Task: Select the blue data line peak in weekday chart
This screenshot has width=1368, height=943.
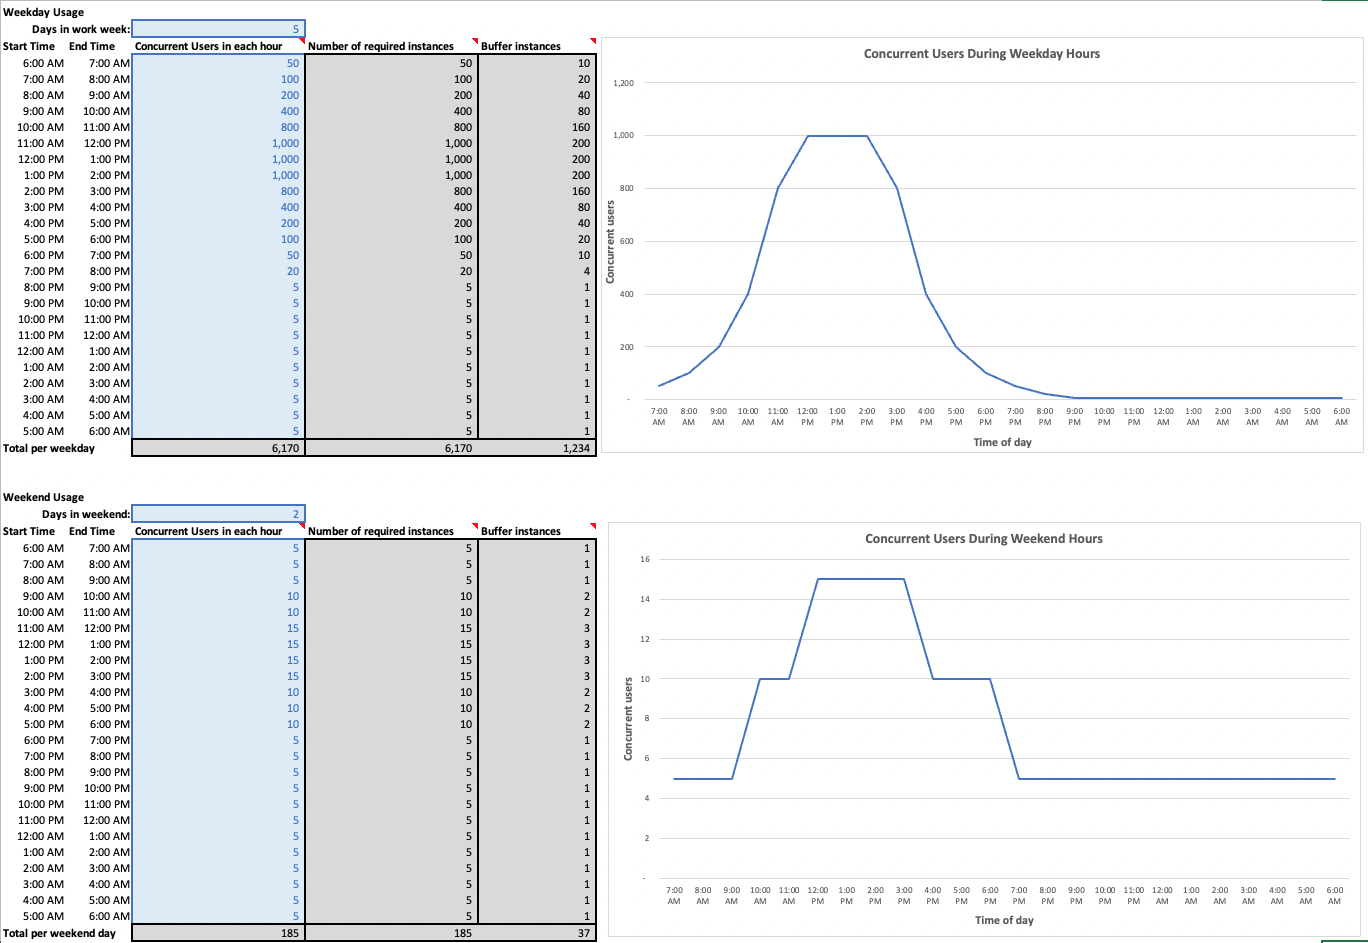Action: [x=837, y=135]
